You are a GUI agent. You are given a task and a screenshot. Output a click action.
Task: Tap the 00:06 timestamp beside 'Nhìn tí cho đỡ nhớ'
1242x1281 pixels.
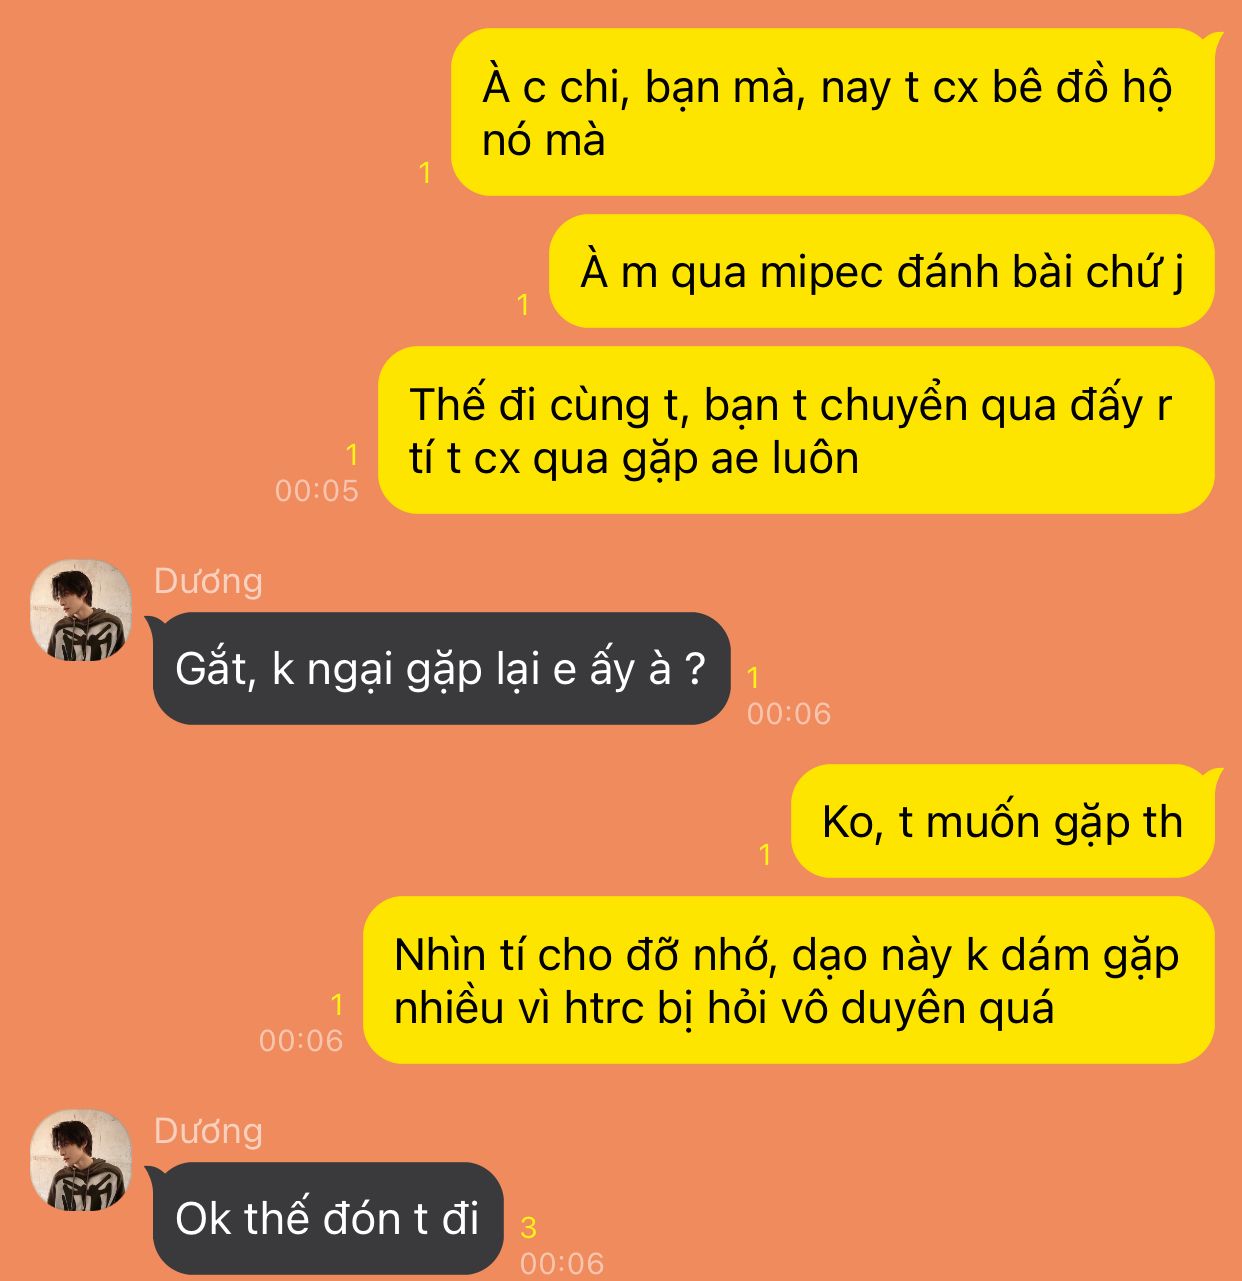tap(301, 1040)
